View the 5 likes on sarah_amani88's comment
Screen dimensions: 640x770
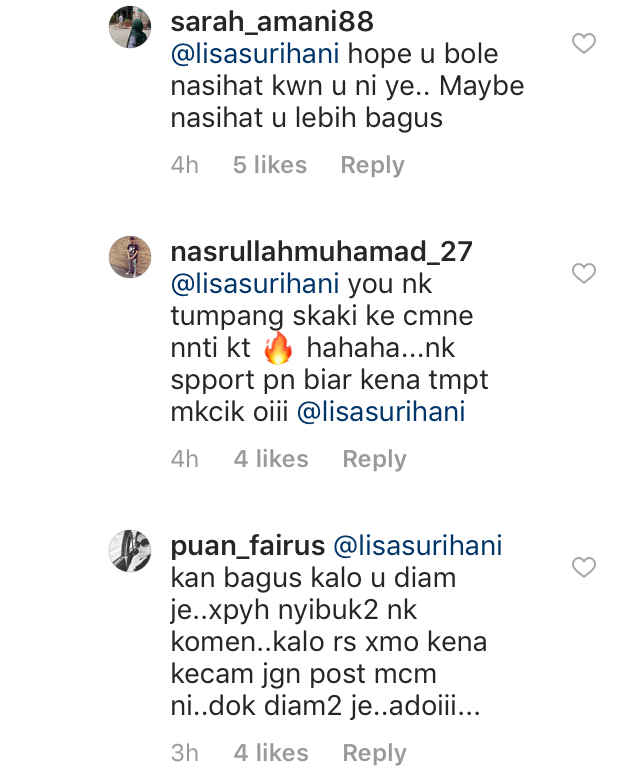pos(269,166)
